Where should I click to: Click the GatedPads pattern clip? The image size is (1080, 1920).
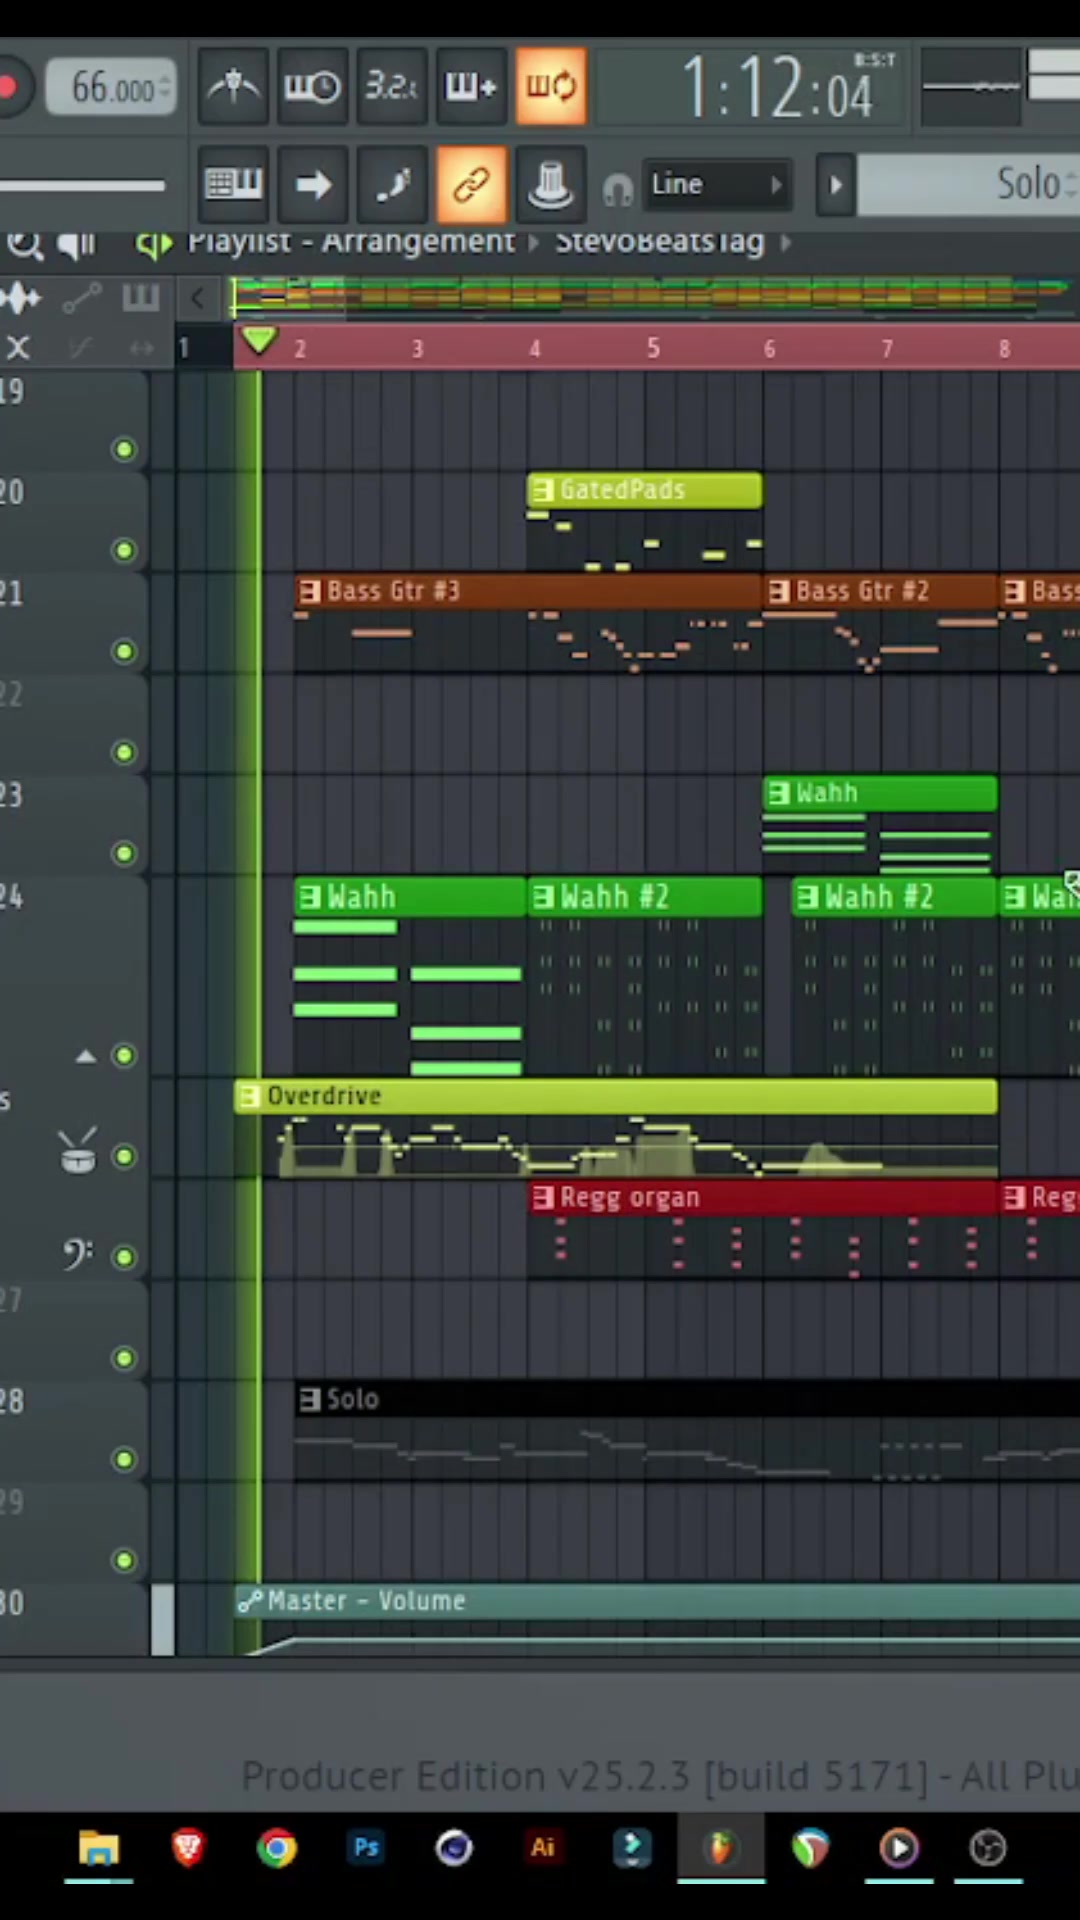pyautogui.click(x=644, y=490)
